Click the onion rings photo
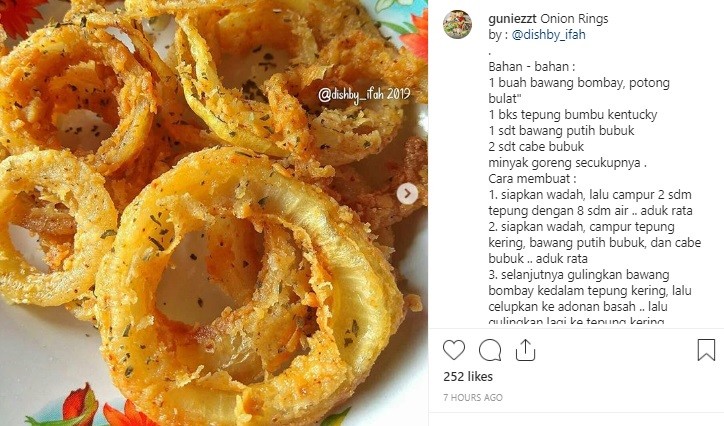Viewport: 724px width, 426px height. 214,213
